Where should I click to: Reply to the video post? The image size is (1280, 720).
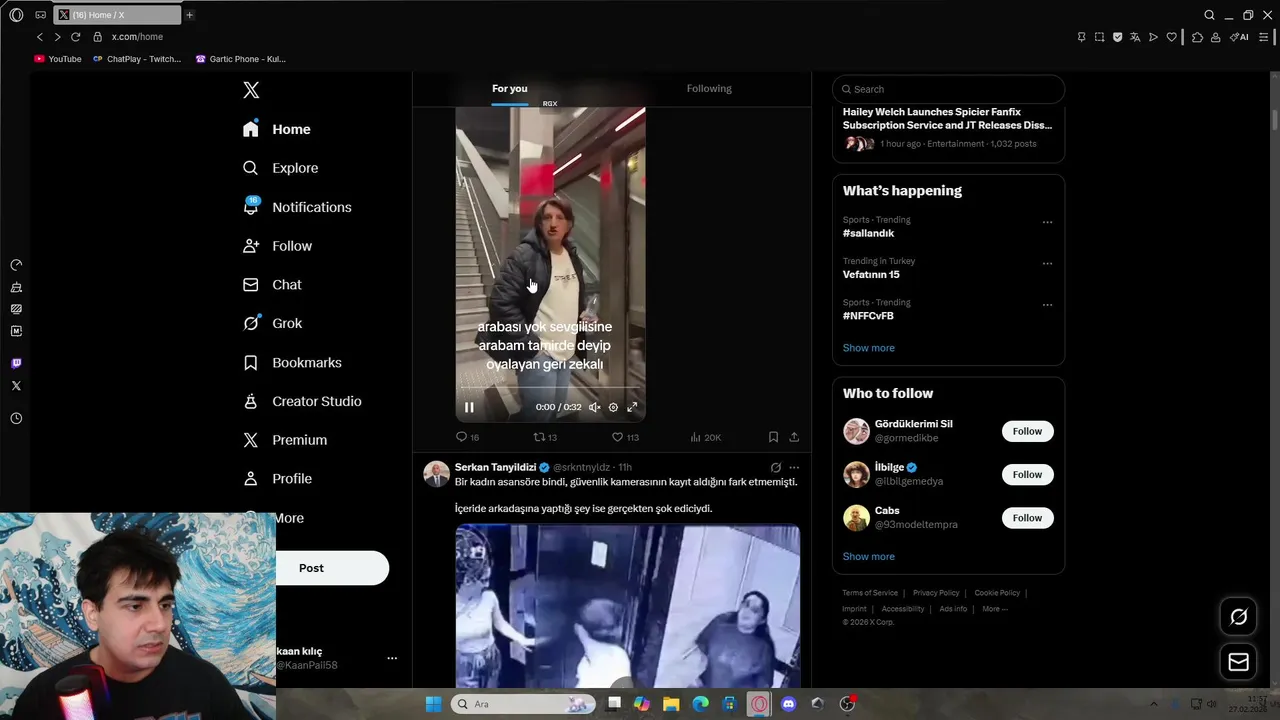coord(467,437)
